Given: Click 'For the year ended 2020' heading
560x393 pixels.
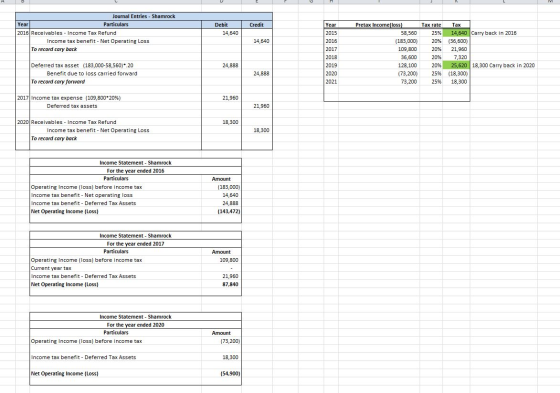Looking at the screenshot, I should (x=135, y=325).
